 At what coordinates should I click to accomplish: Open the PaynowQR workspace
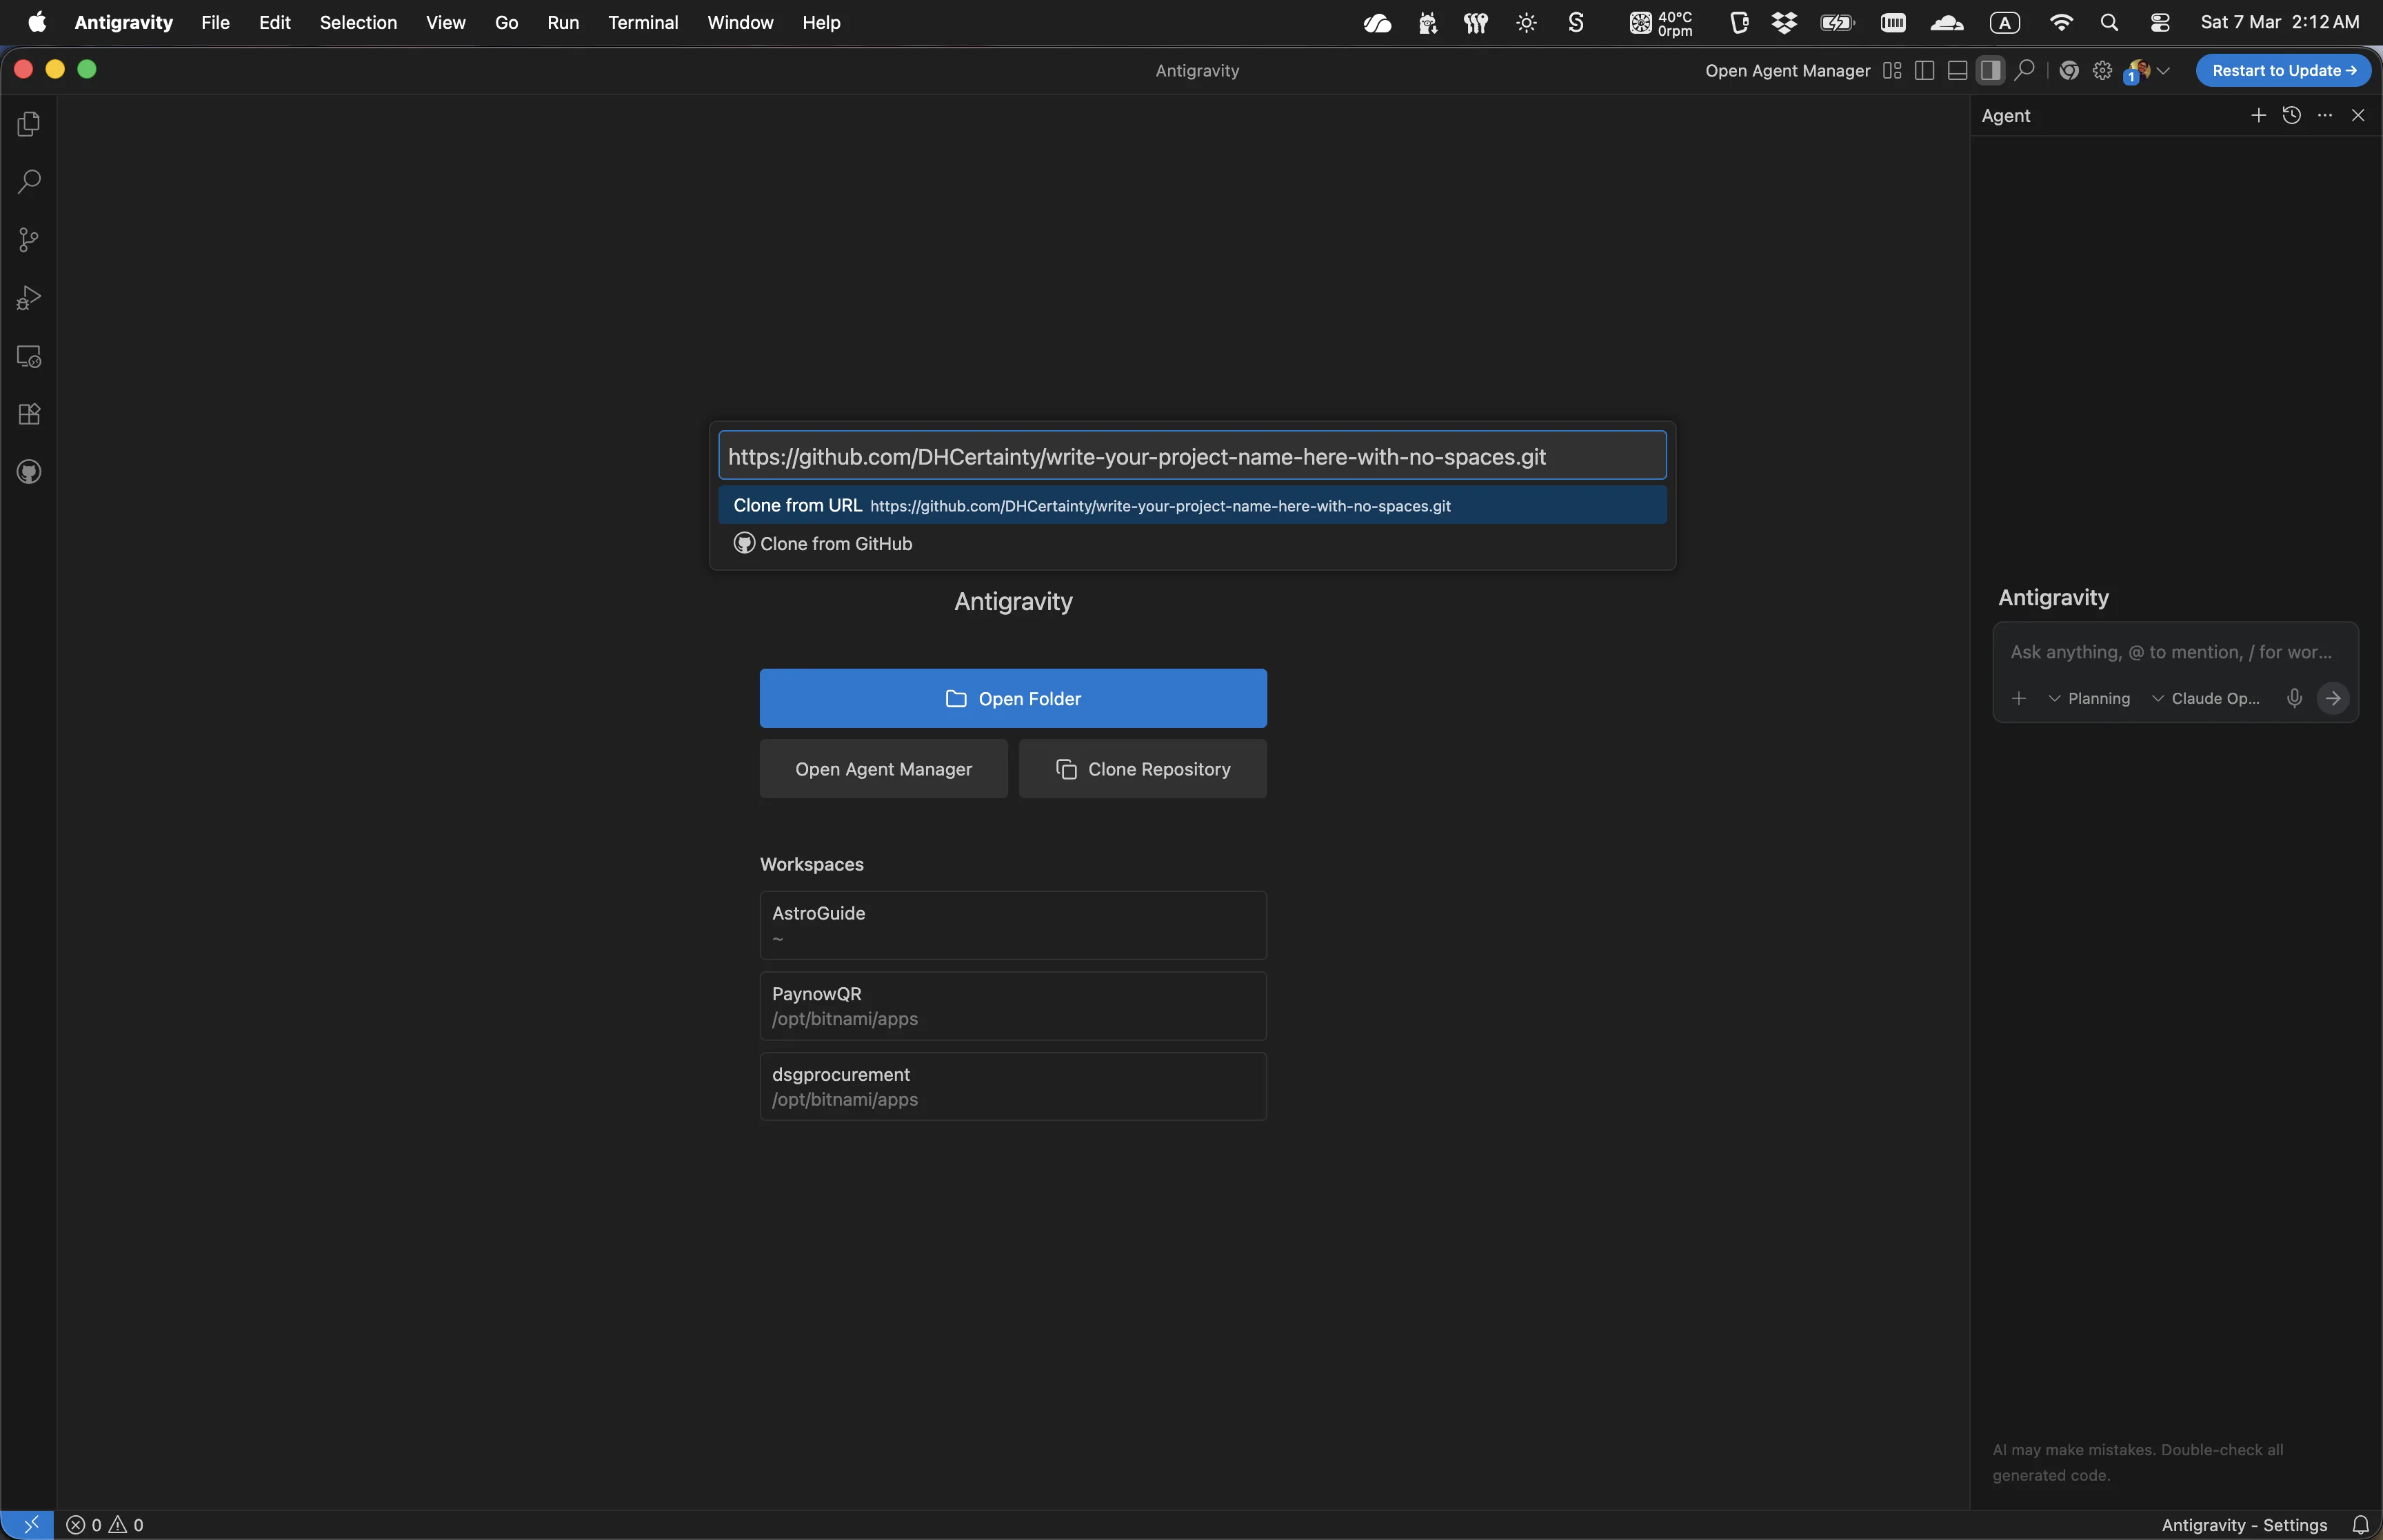pos(1013,1006)
